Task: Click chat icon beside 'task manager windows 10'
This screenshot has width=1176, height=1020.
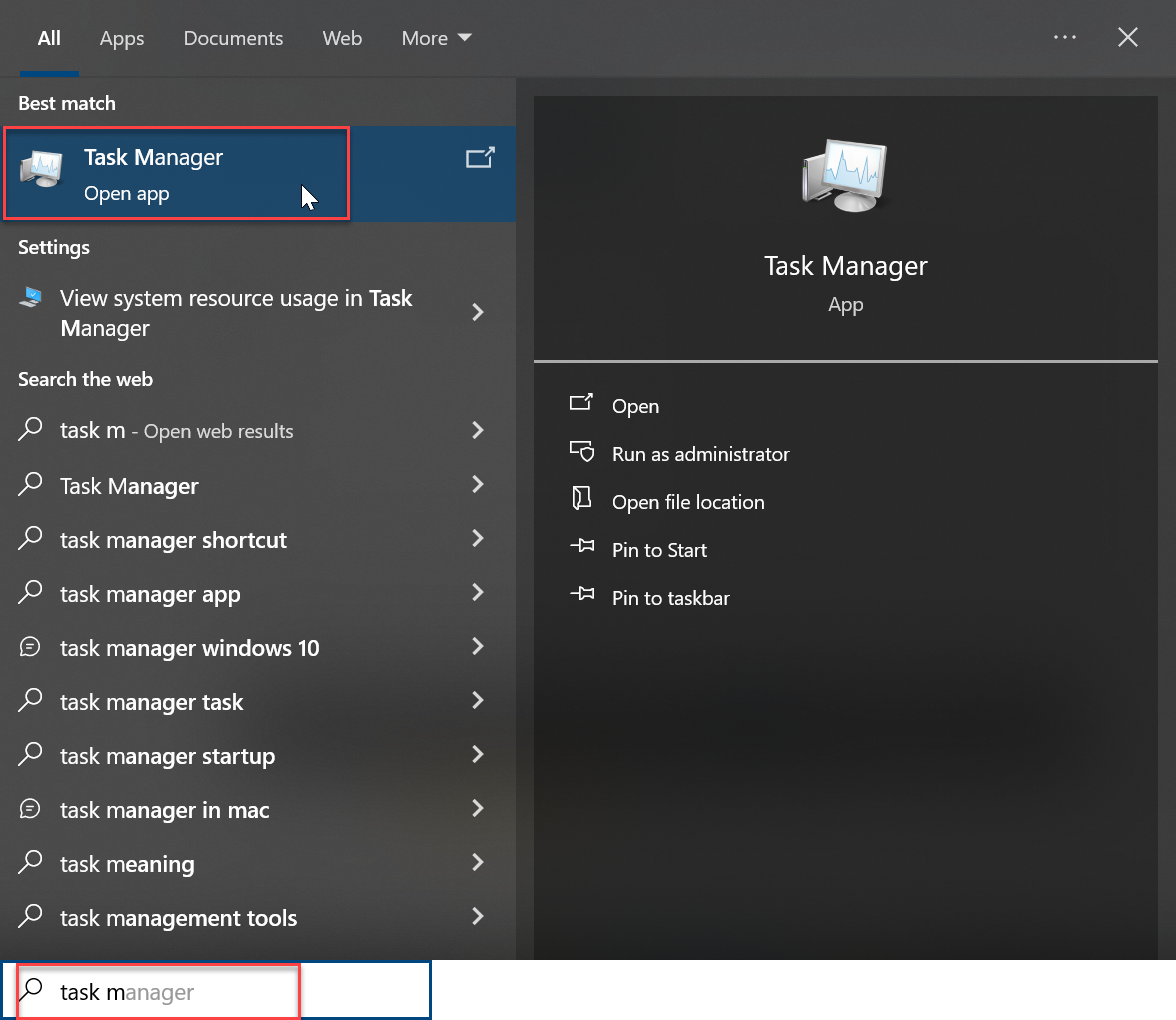Action: [30, 646]
